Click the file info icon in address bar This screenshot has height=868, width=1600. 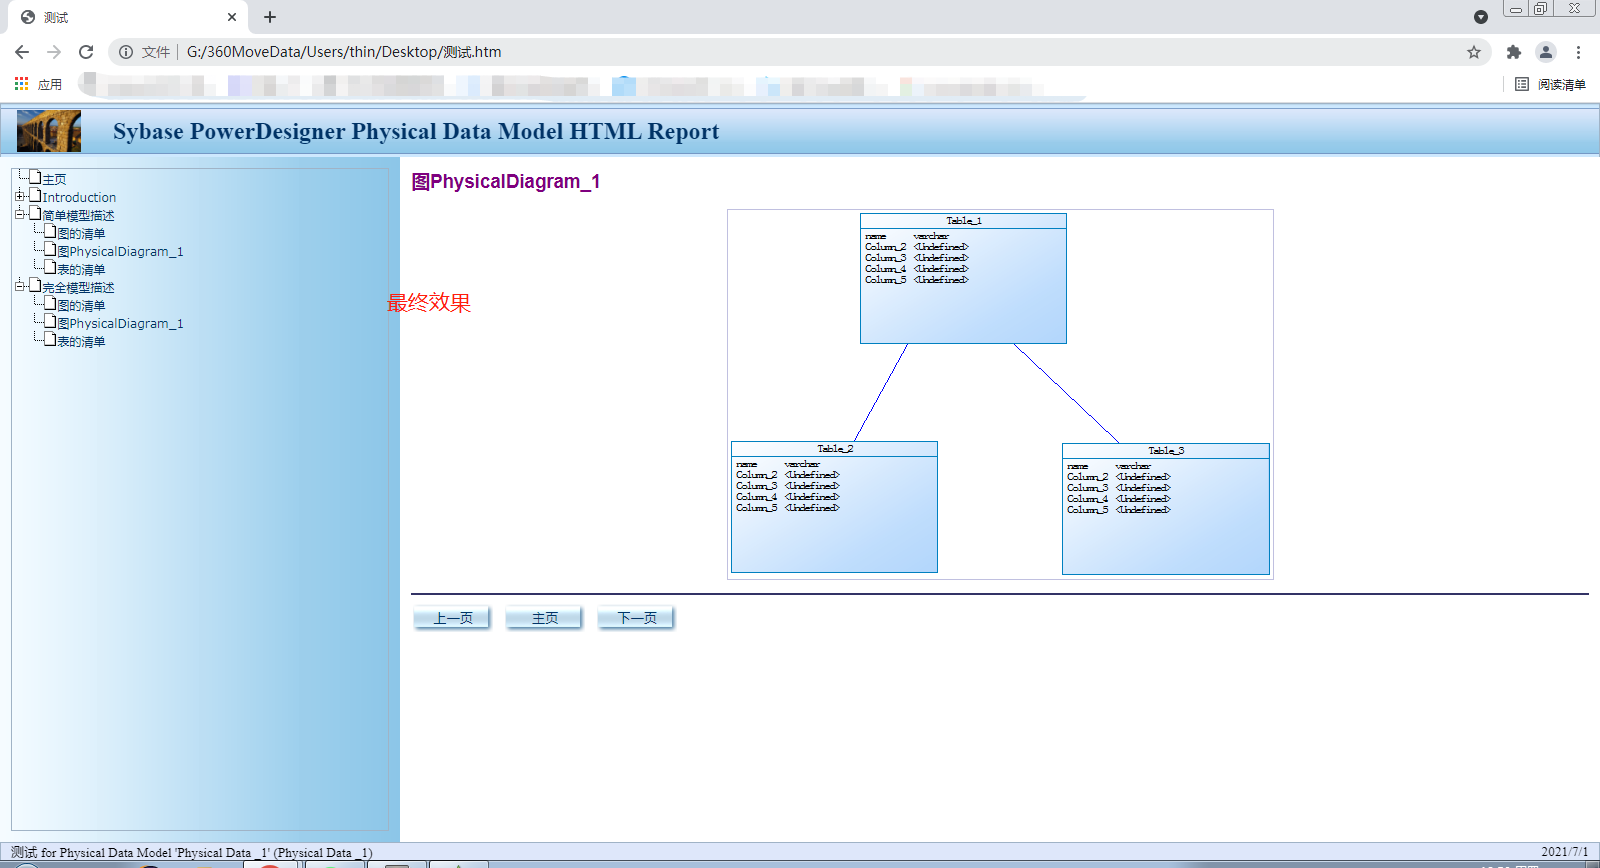tap(126, 52)
